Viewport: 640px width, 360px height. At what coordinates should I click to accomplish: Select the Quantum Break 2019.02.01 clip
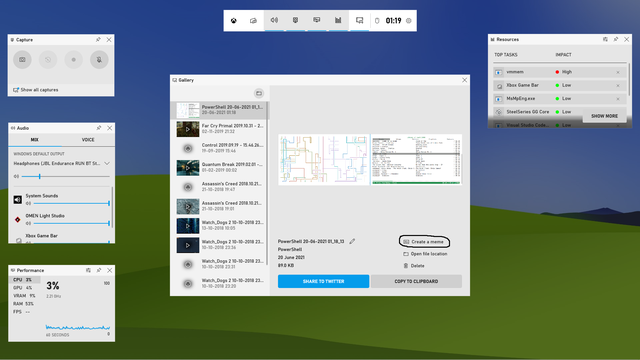(219, 167)
